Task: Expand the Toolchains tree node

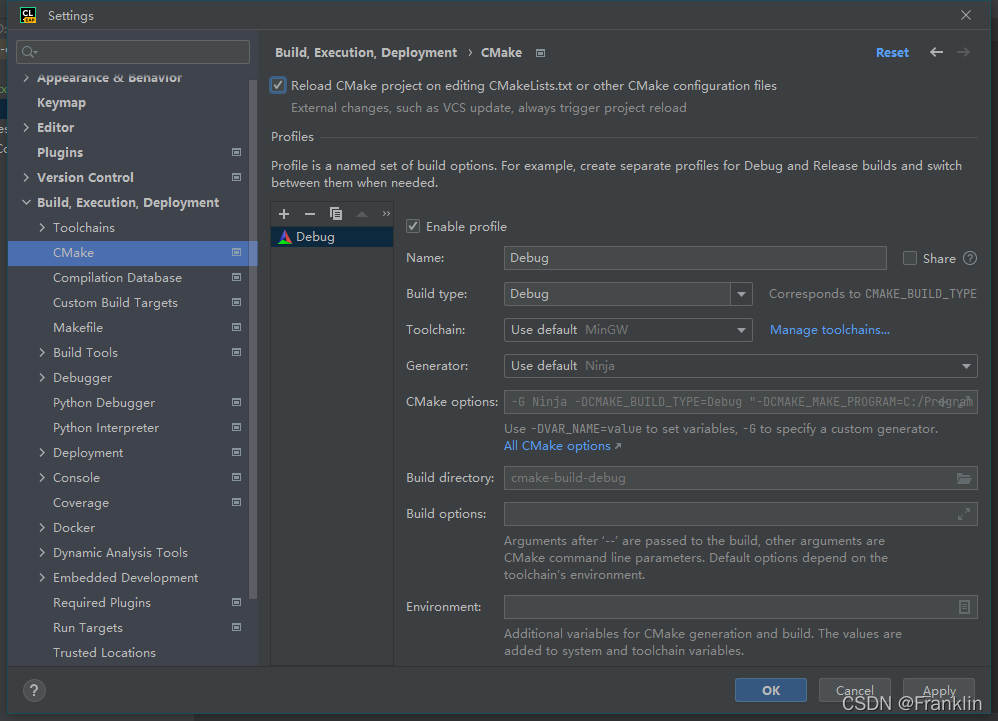Action: [x=42, y=227]
